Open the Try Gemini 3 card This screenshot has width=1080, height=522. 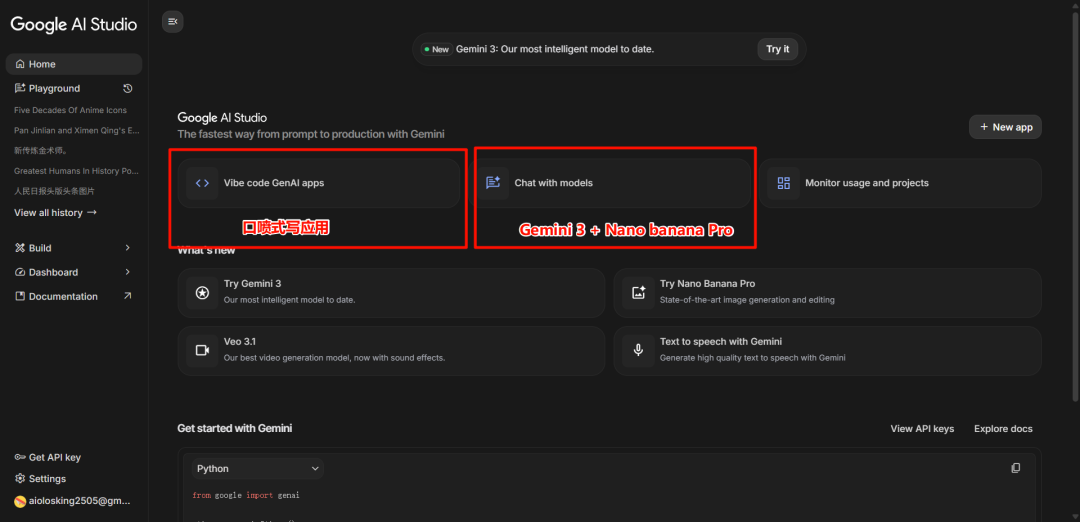(x=391, y=293)
